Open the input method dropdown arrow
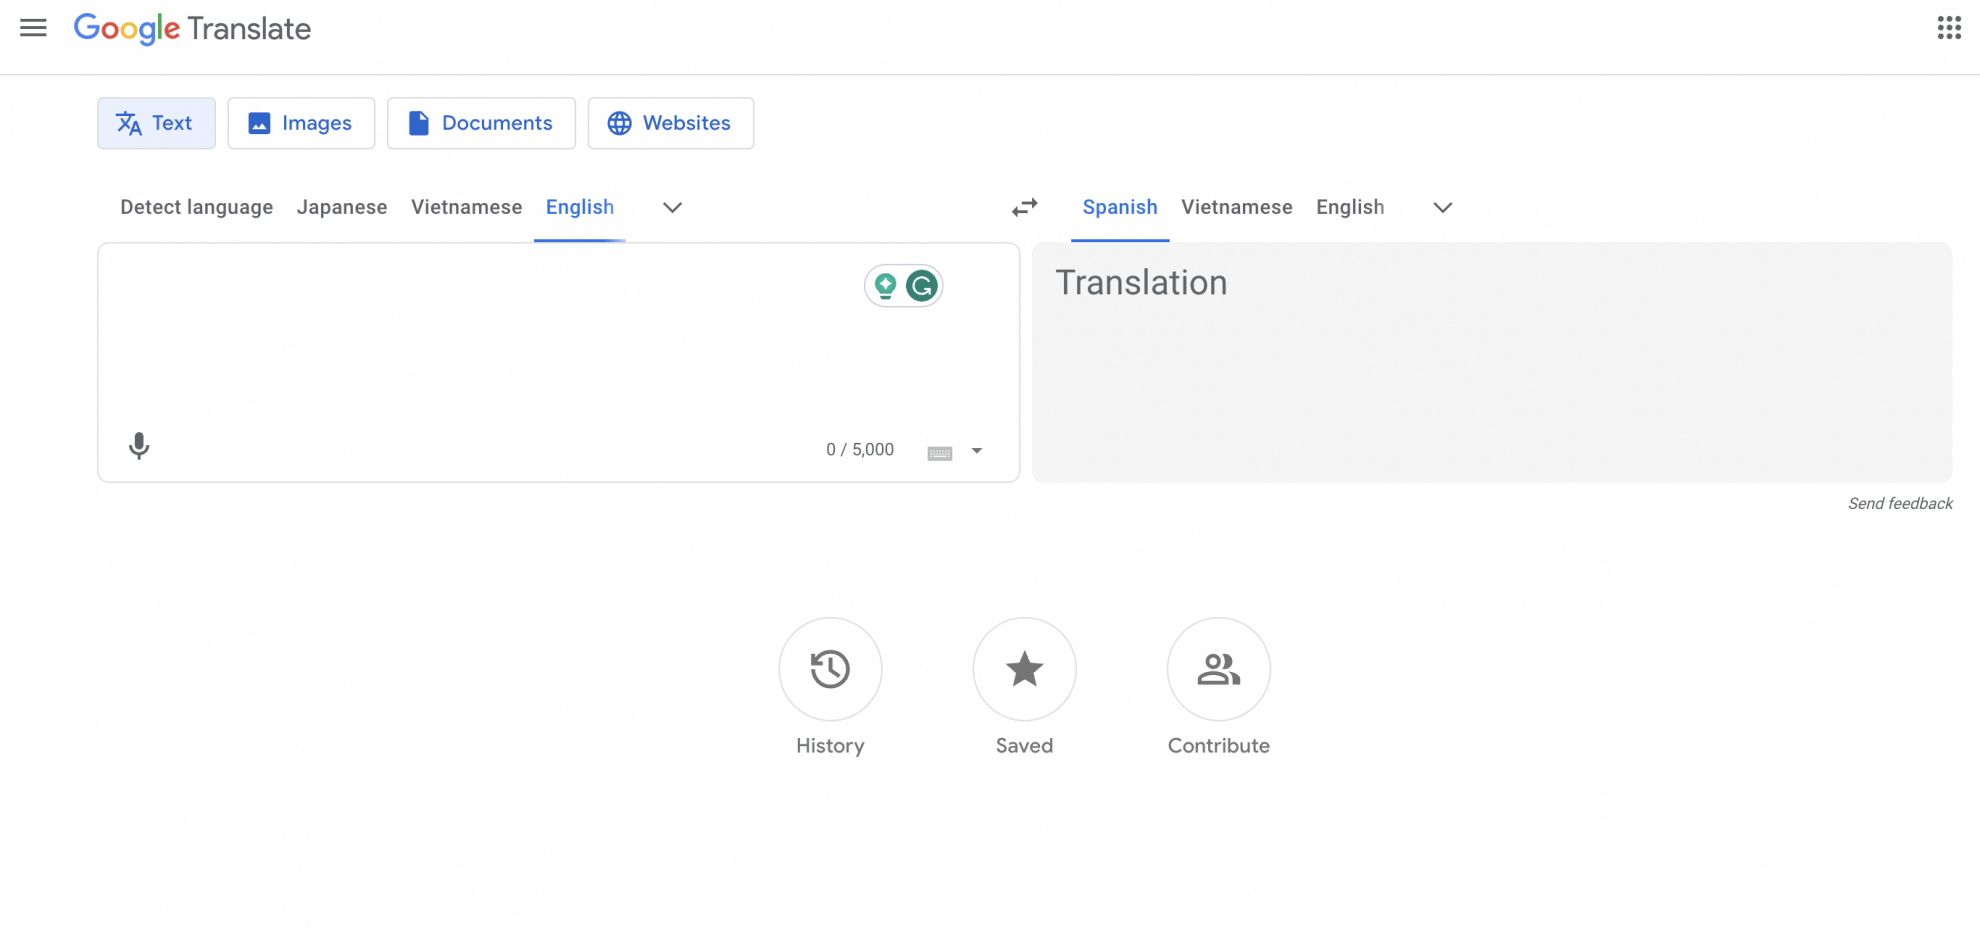Image resolution: width=1980 pixels, height=928 pixels. pos(976,450)
